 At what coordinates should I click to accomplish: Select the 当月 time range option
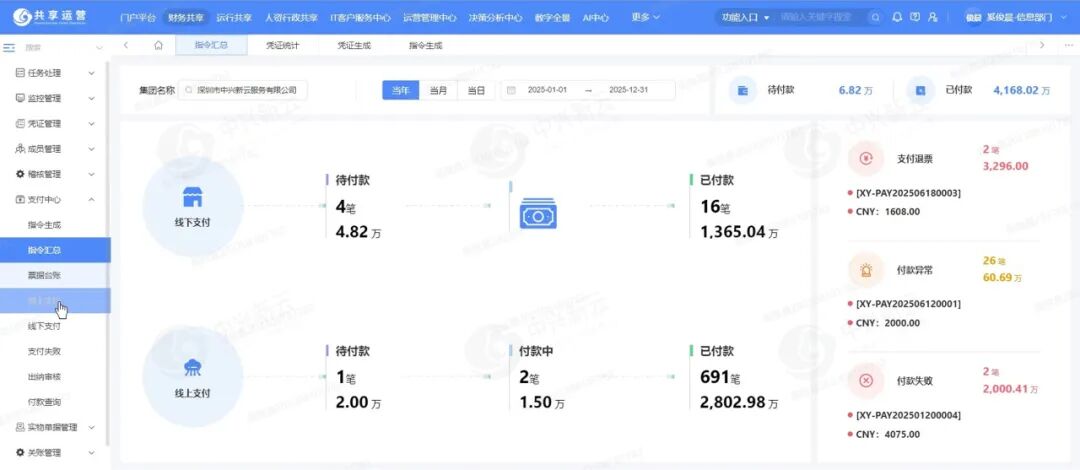438,90
